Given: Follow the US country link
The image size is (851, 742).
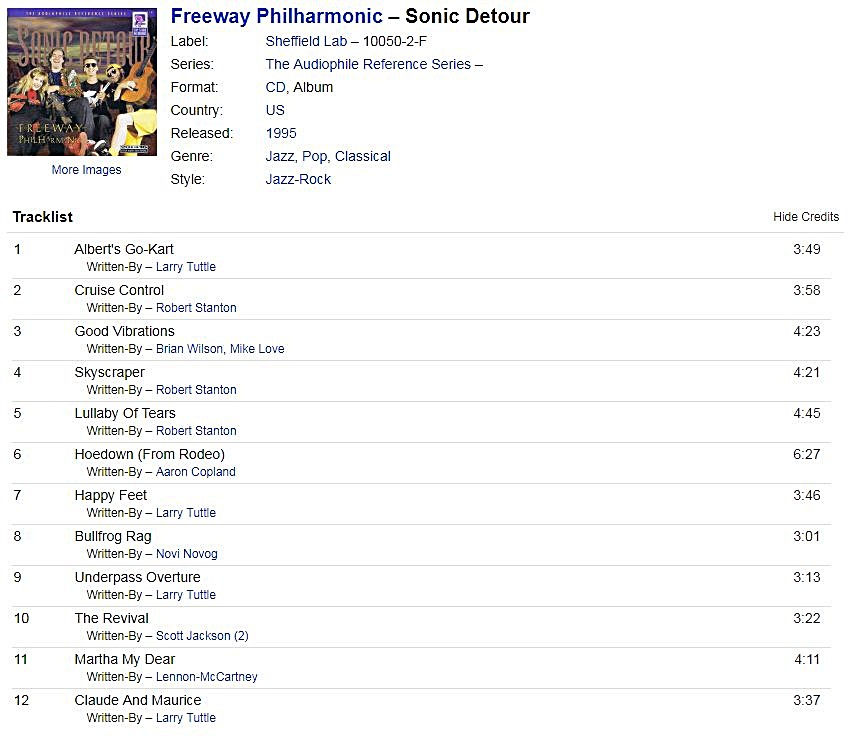Looking at the screenshot, I should point(275,110).
